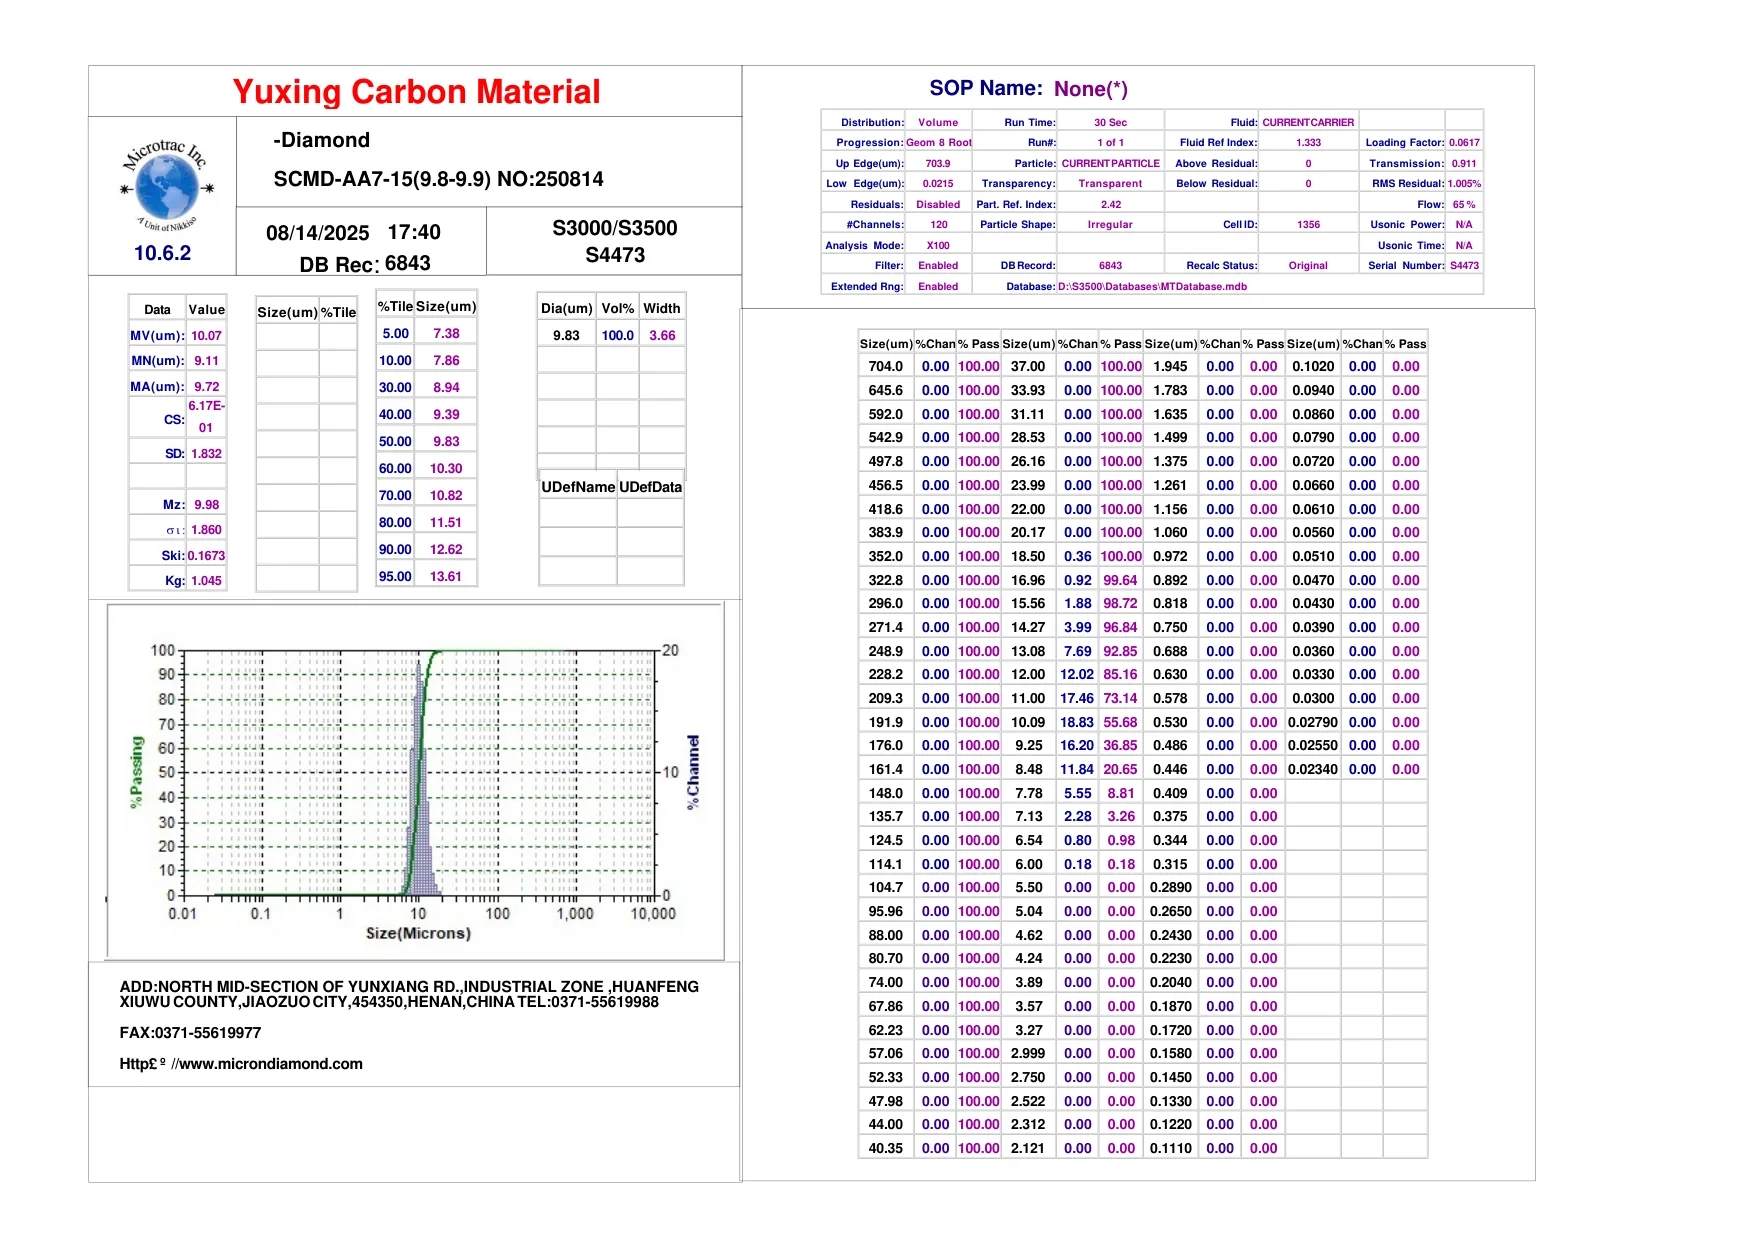
Task: Click the UDefName column header
Action: tap(578, 487)
